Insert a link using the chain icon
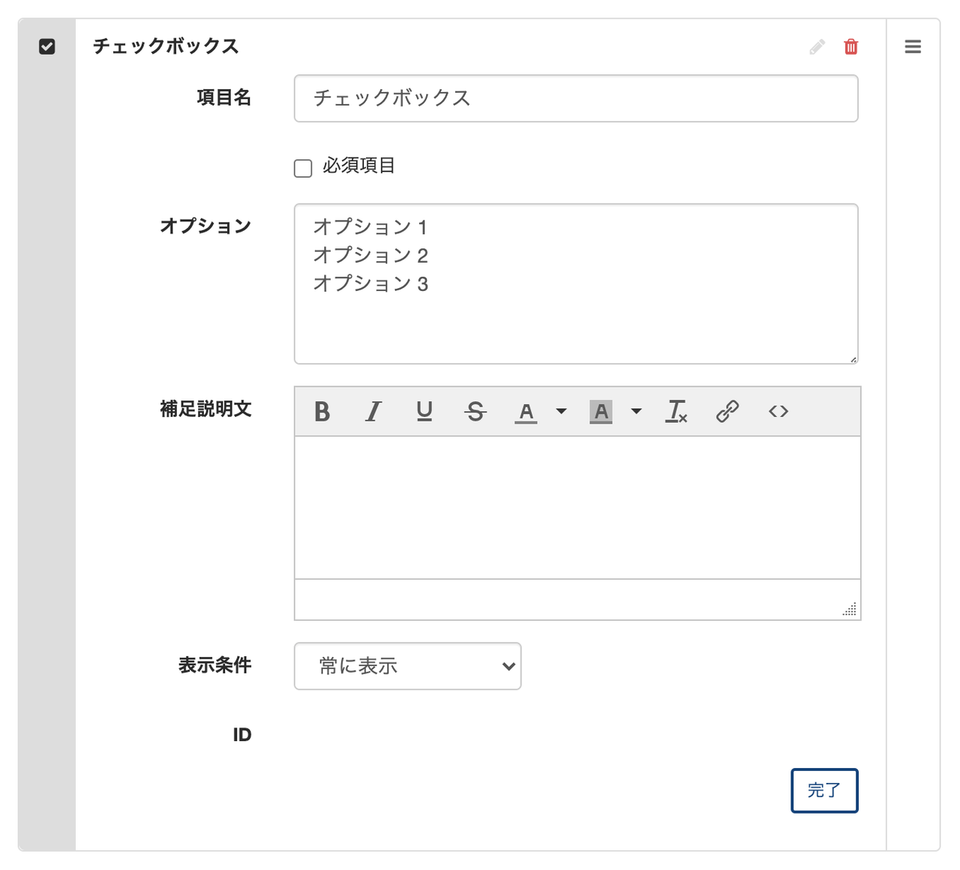The height and width of the screenshot is (870, 960). pos(727,411)
